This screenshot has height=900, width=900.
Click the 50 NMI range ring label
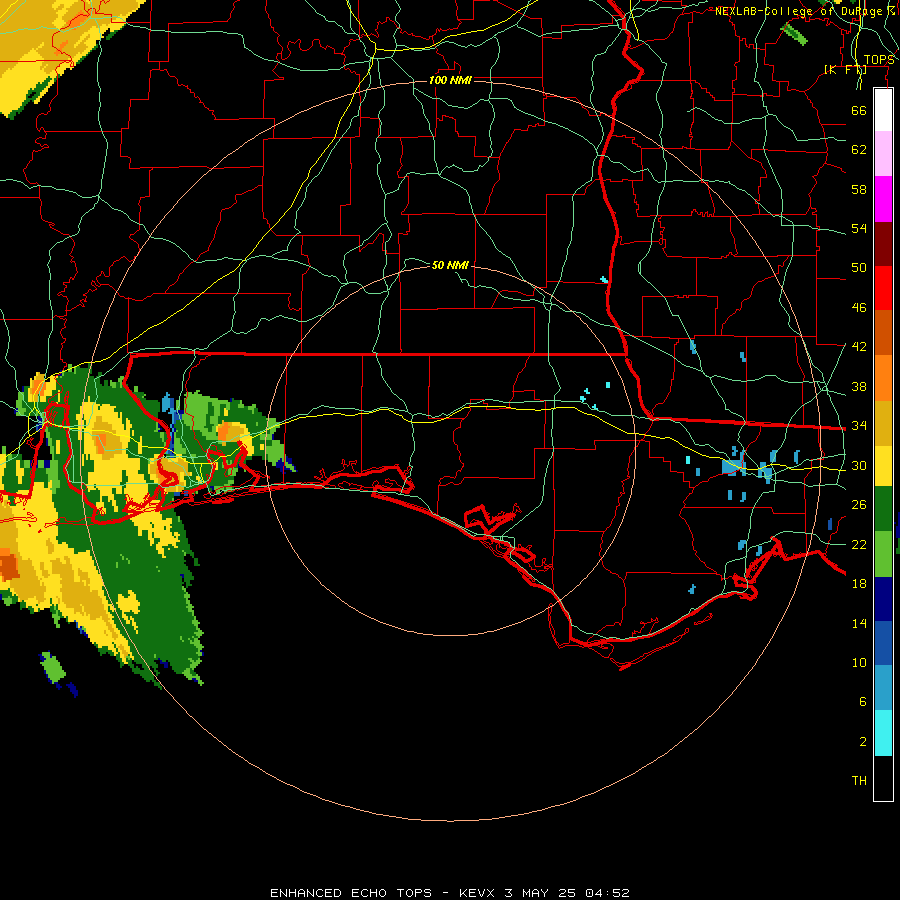(450, 265)
